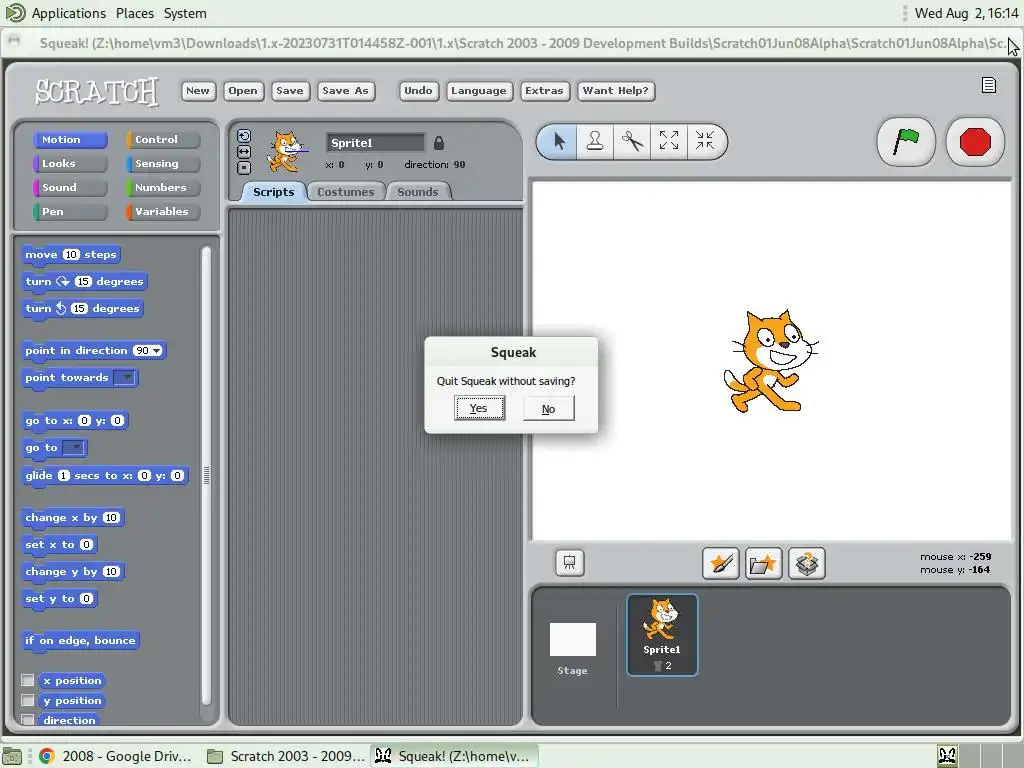Click the can-rotate rotation style icon
Image resolution: width=1024 pixels, height=768 pixels.
click(x=244, y=135)
